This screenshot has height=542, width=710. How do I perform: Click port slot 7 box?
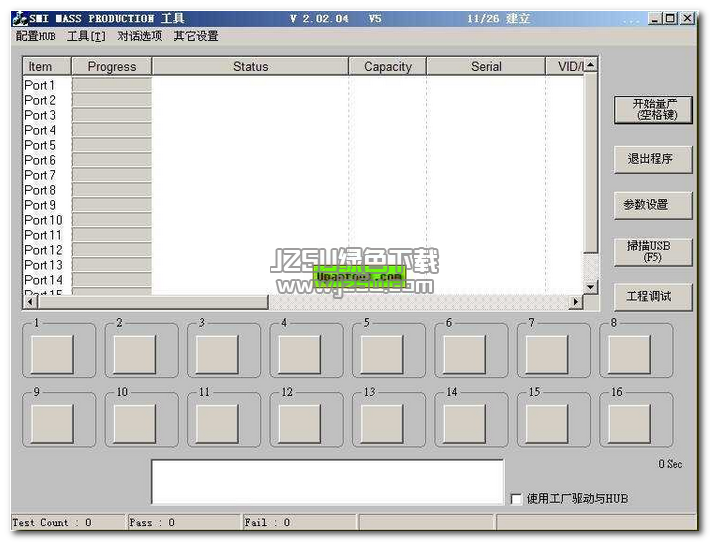[547, 354]
